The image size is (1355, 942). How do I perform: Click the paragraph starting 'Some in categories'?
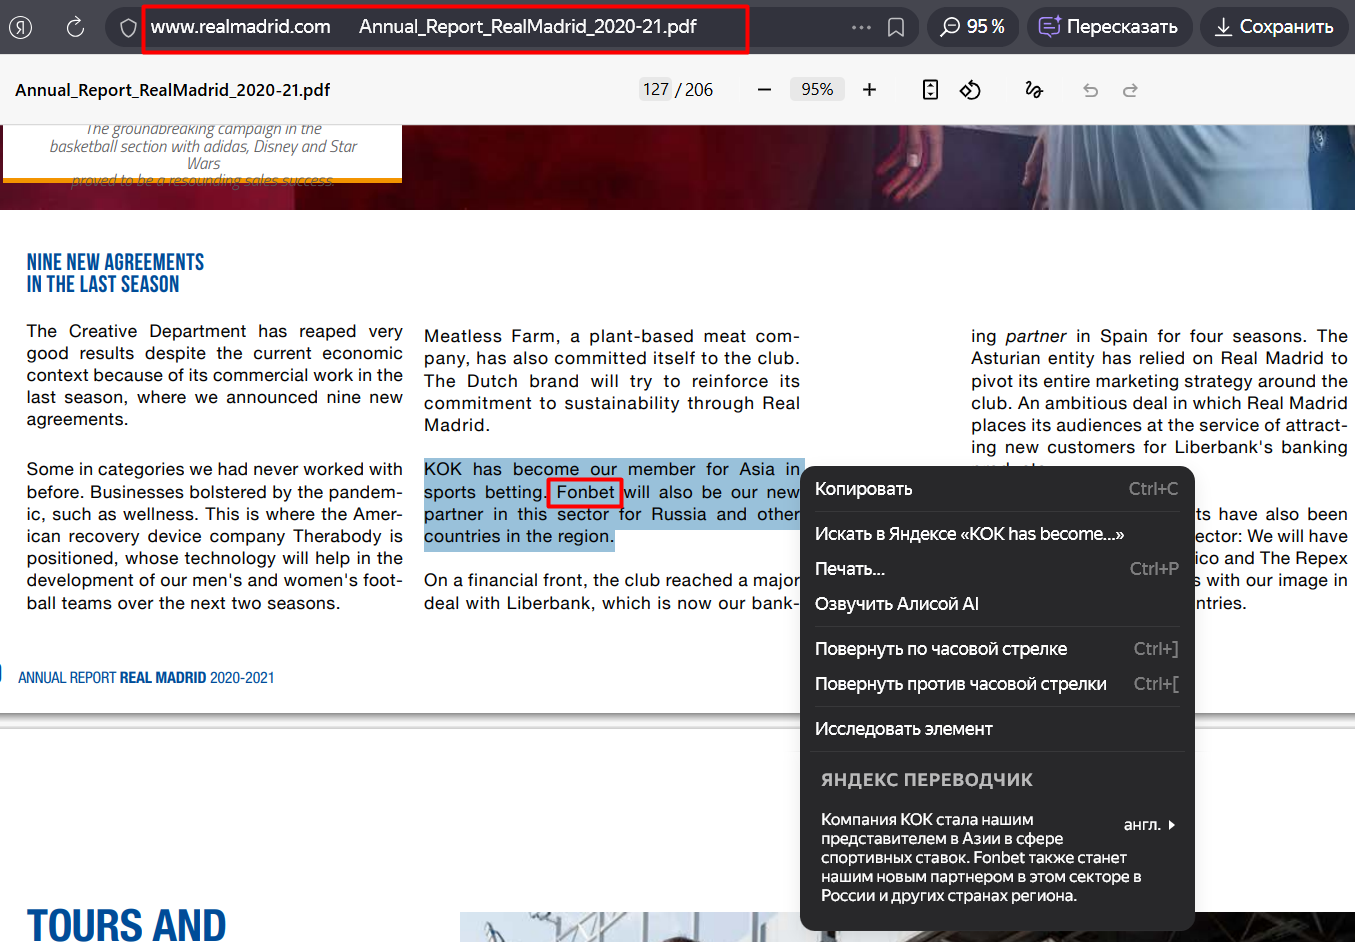point(215,536)
